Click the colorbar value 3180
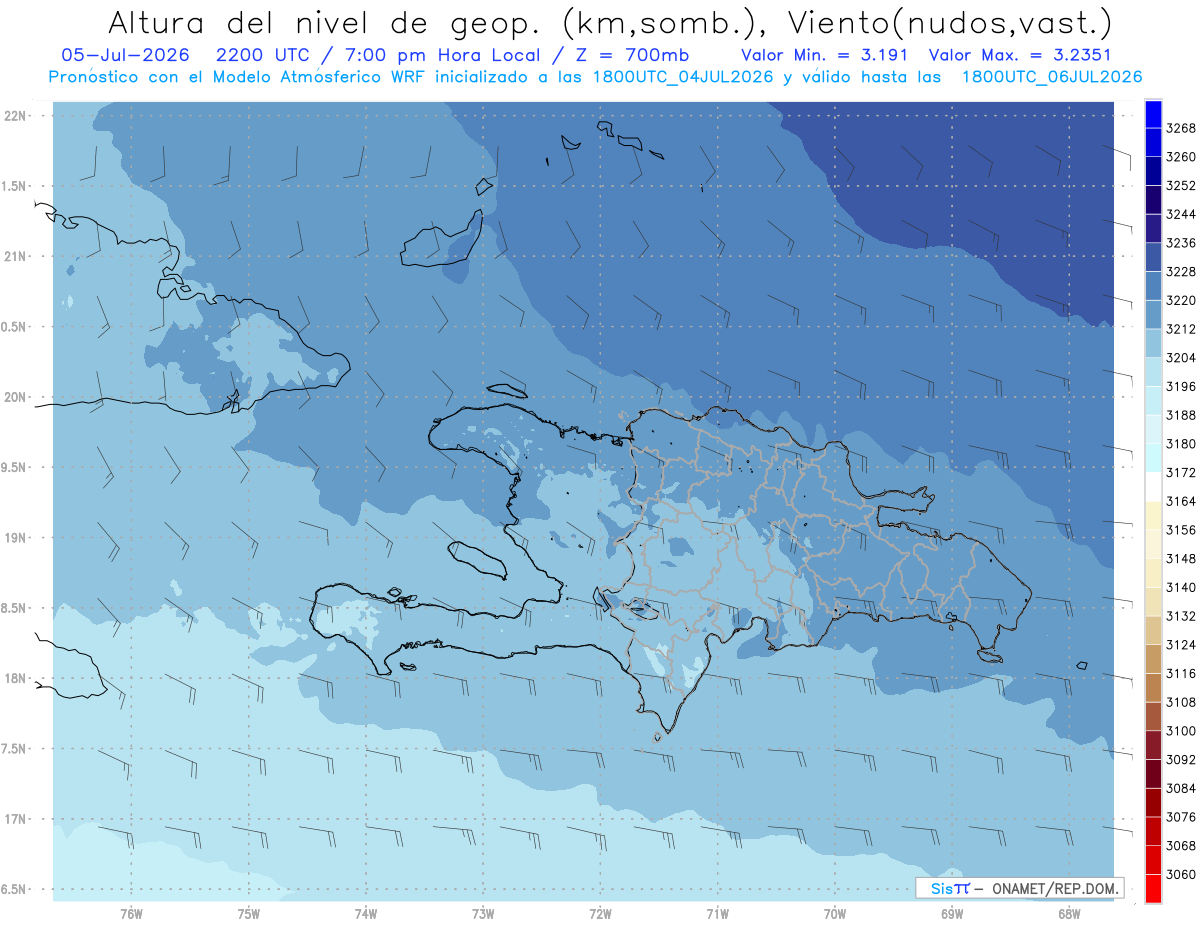This screenshot has width=1200, height=927. [x=1181, y=444]
